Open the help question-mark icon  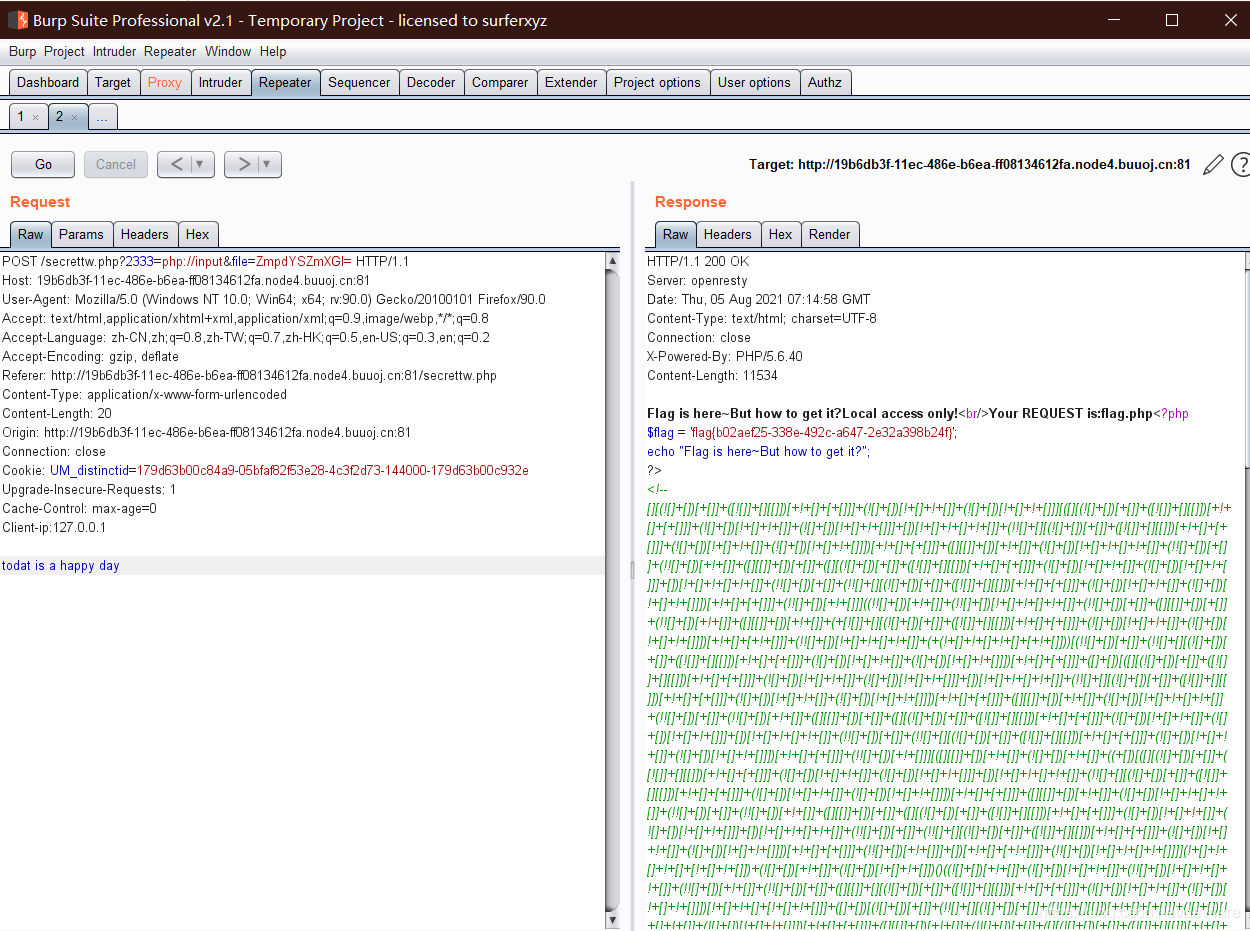pos(1241,165)
